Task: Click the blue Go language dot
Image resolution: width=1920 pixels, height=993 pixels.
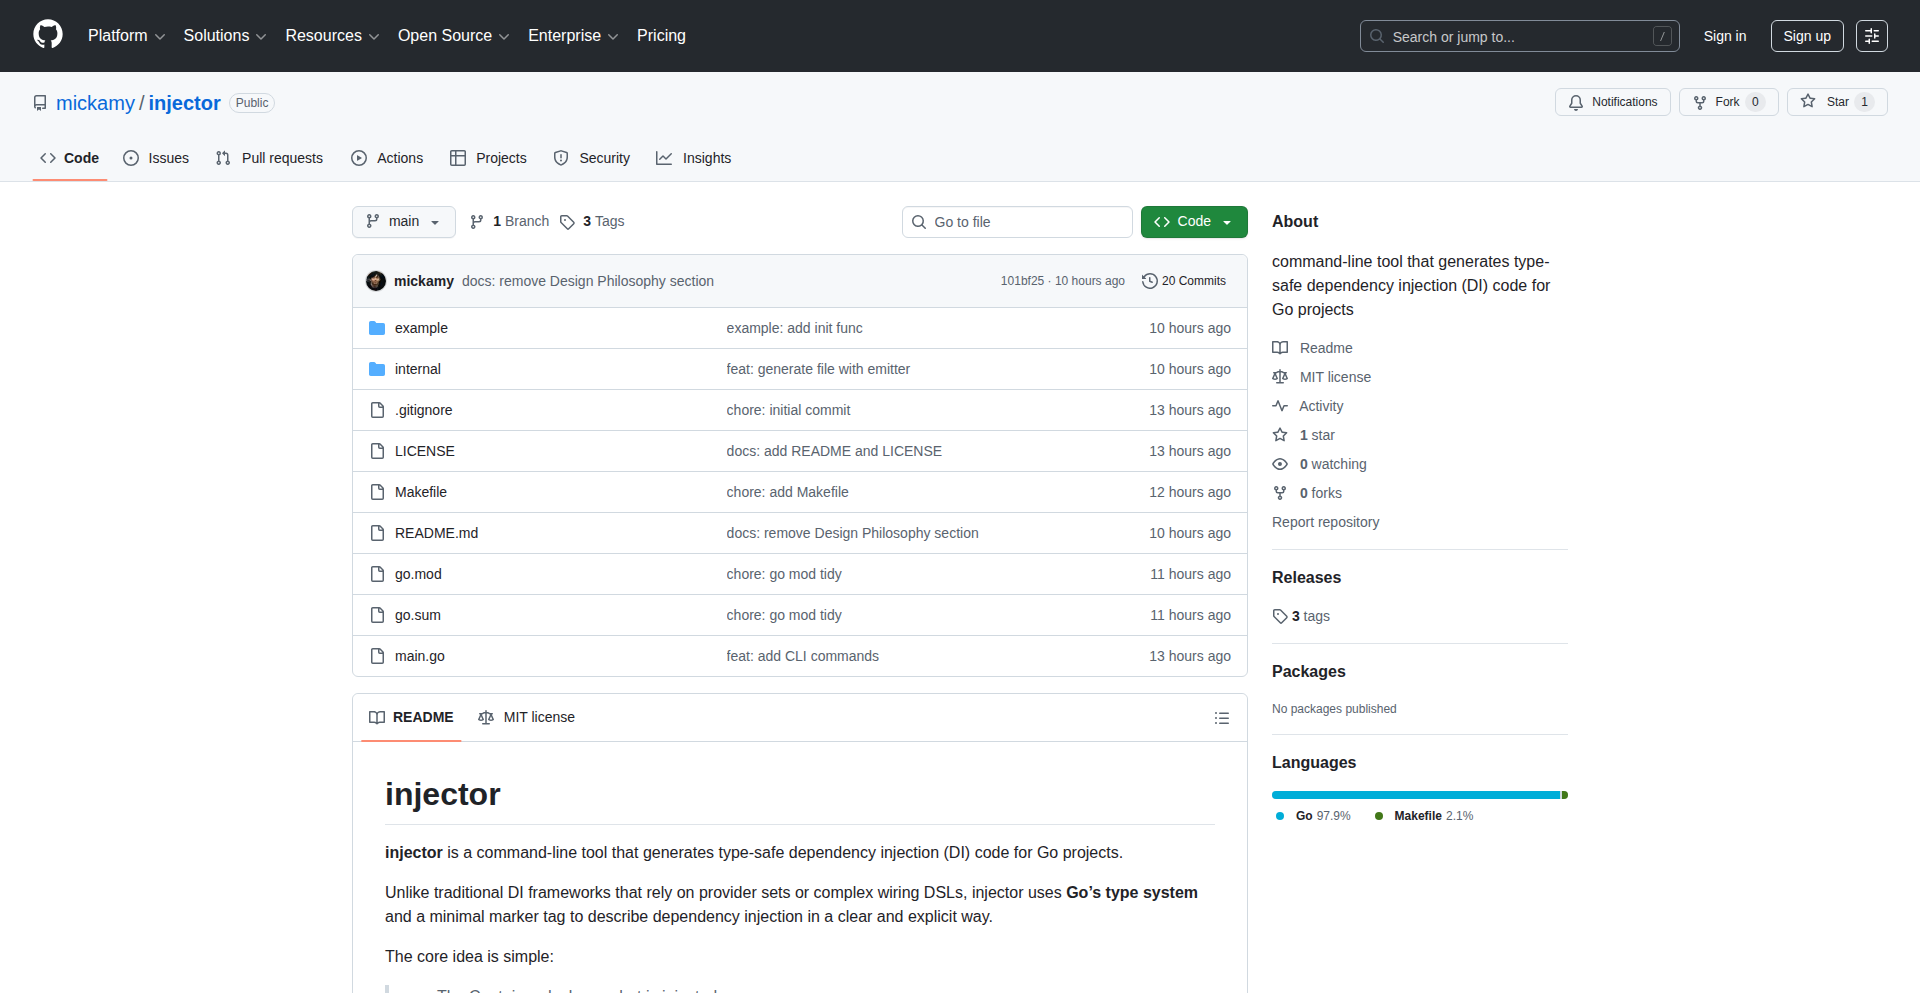Action: coord(1280,816)
